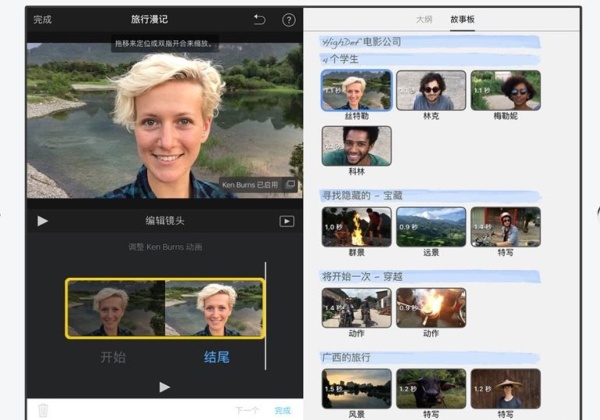Play the Ken Burns animation preview
The width and height of the screenshot is (600, 420).
[x=165, y=387]
